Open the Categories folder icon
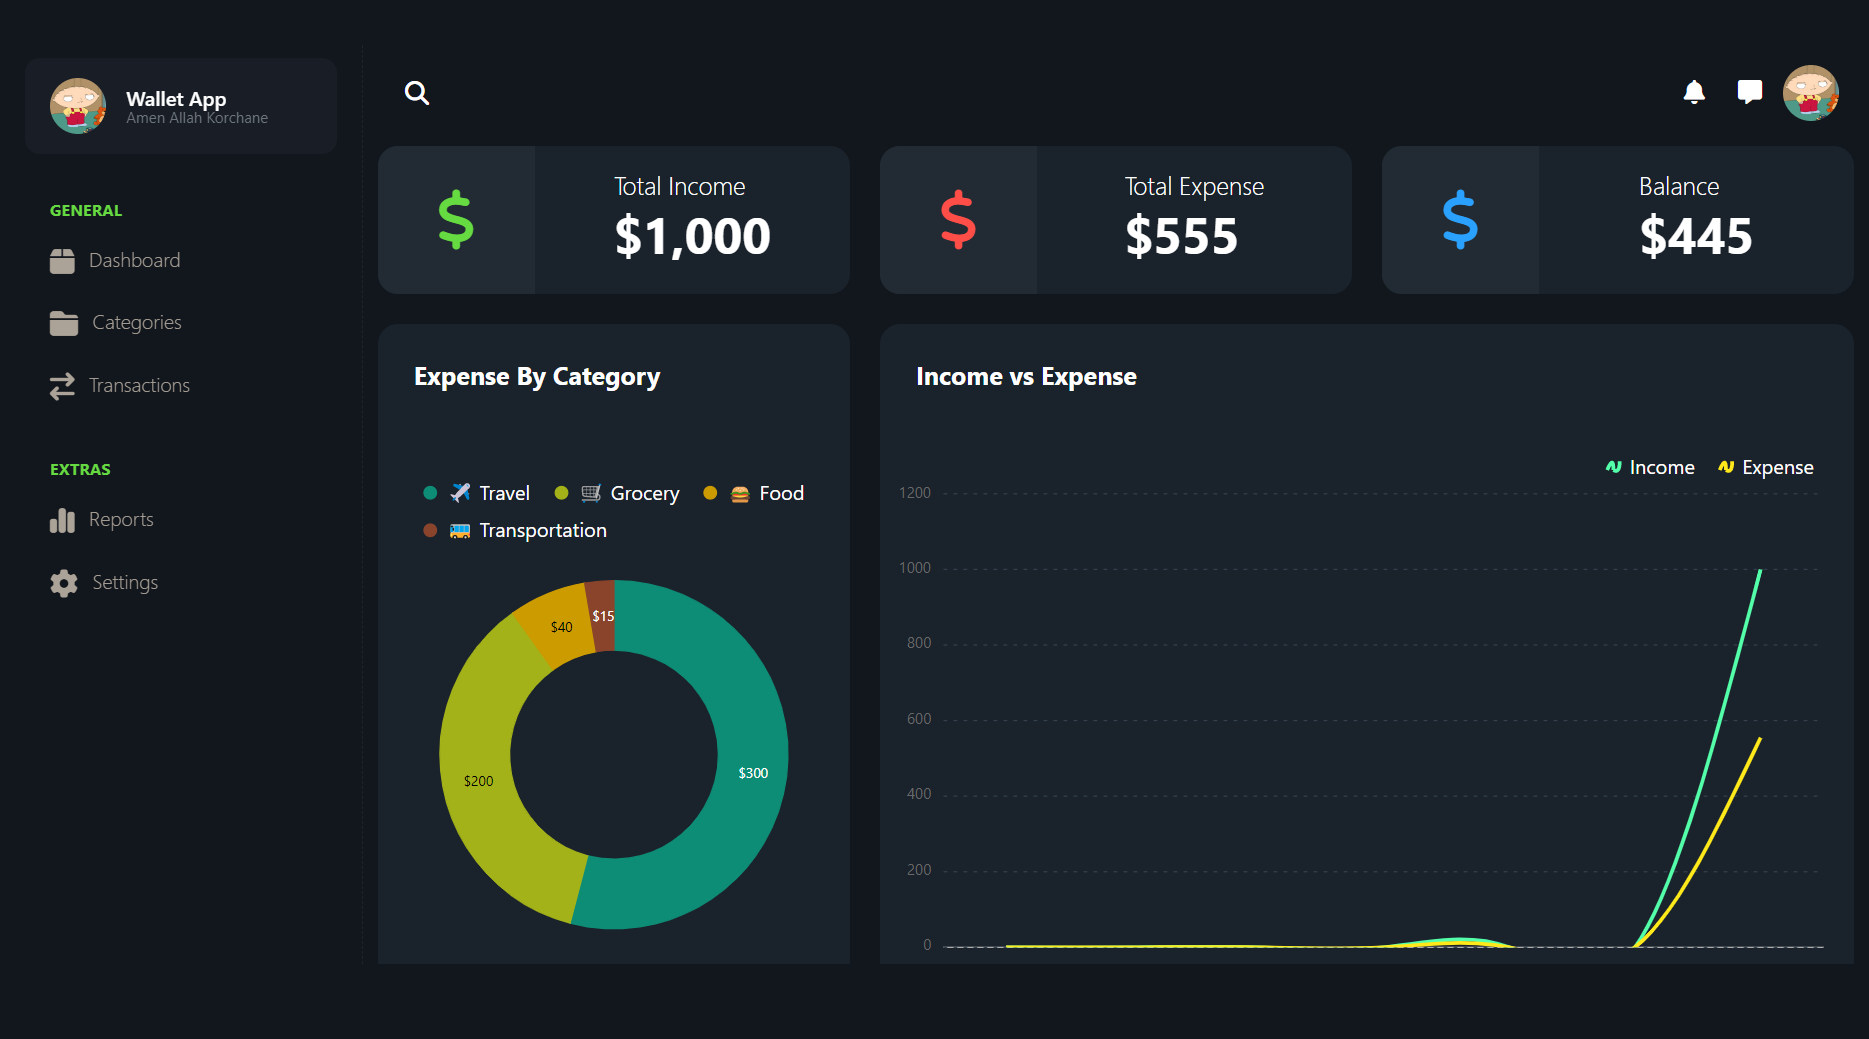This screenshot has width=1869, height=1039. click(x=63, y=322)
